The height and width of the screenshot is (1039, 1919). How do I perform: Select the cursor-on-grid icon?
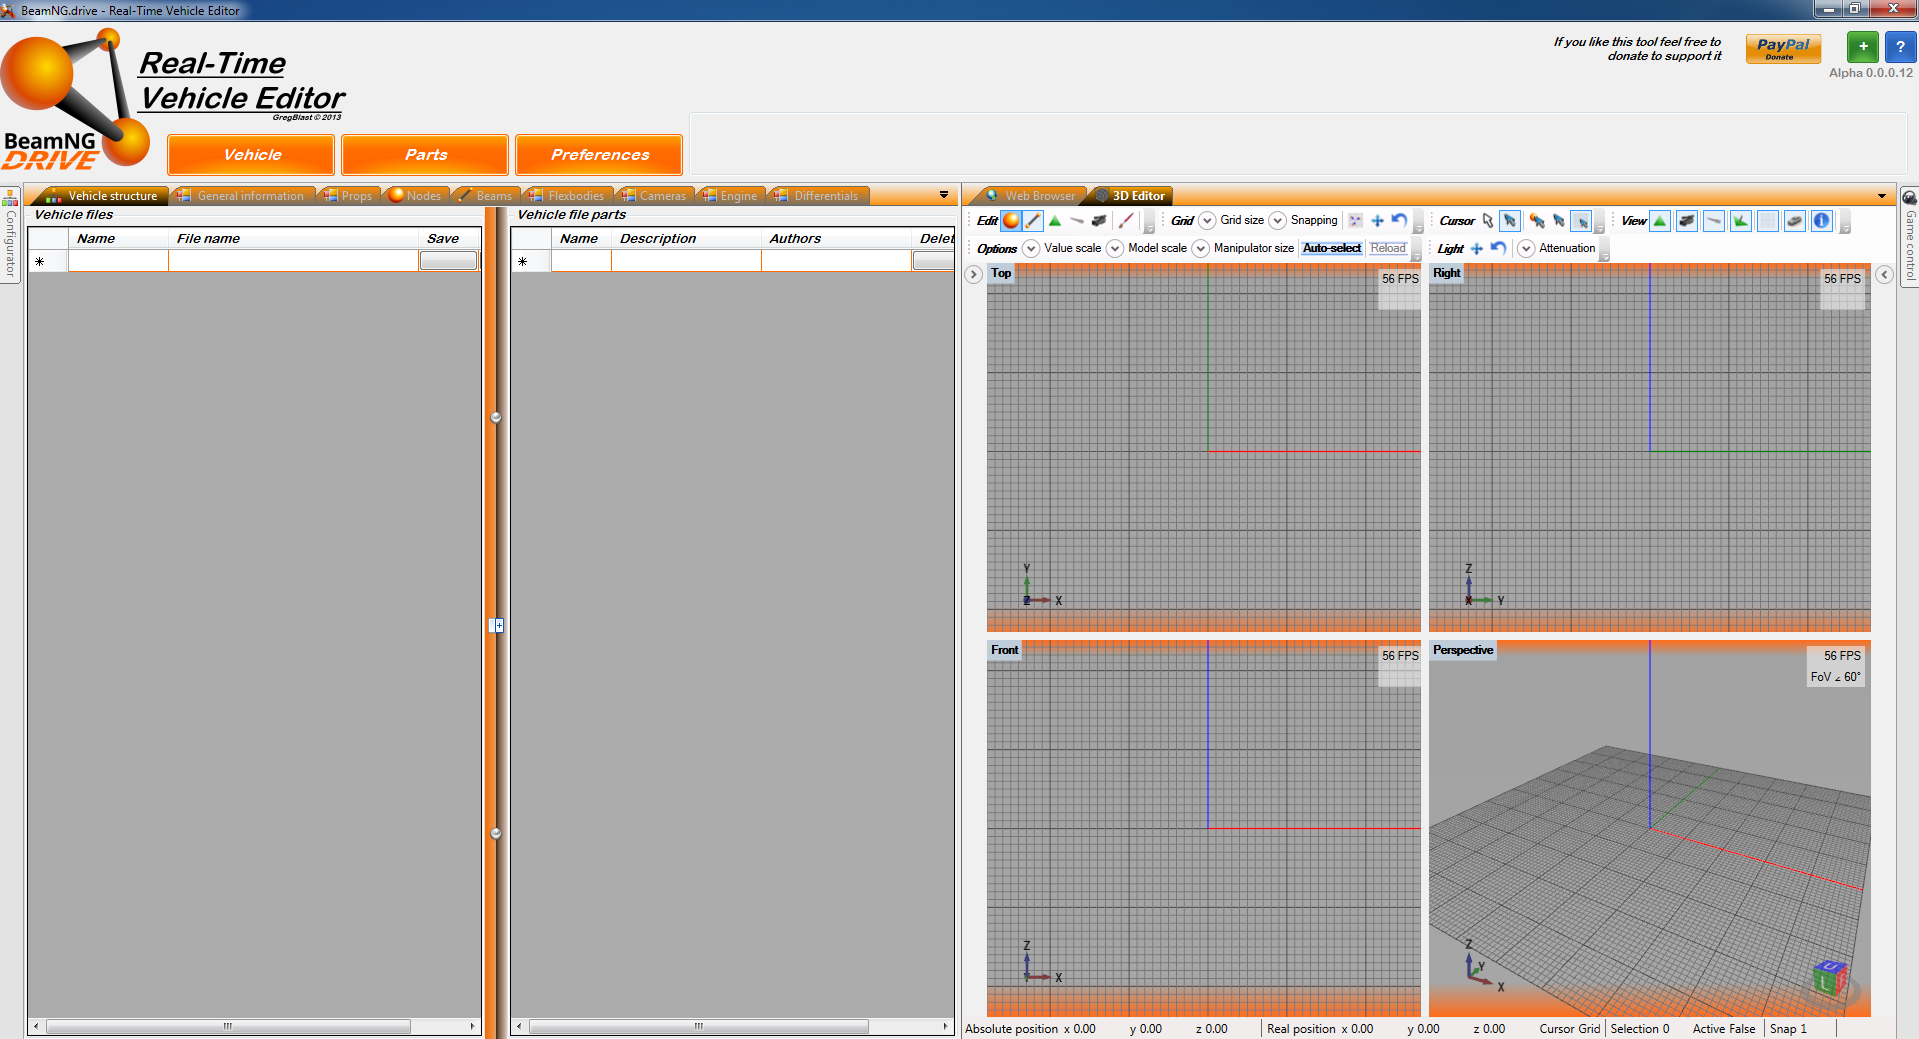click(x=1581, y=221)
